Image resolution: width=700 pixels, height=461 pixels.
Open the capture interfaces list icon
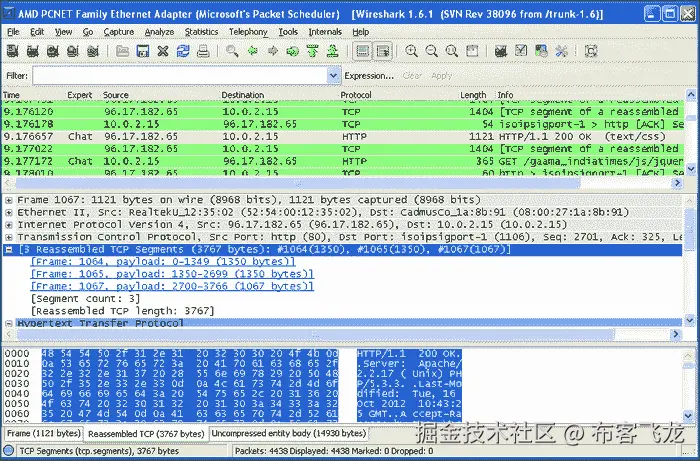point(12,51)
